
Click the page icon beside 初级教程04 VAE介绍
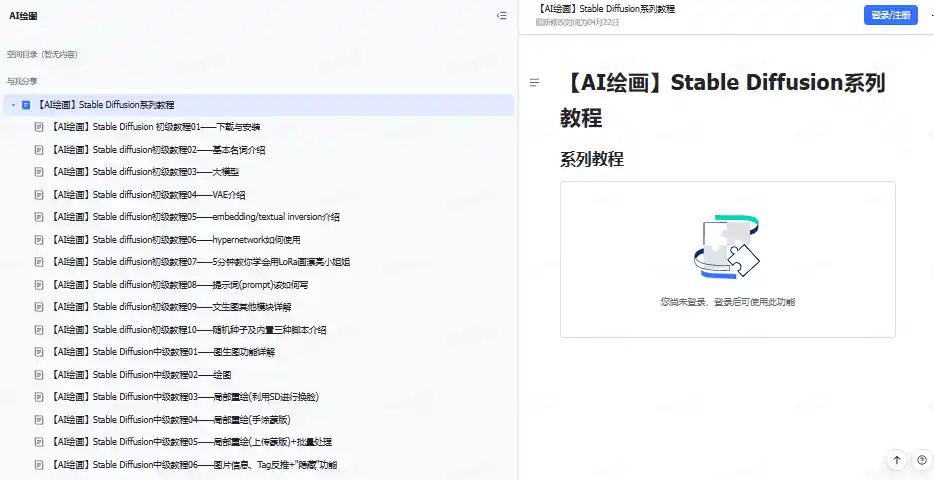pos(39,195)
